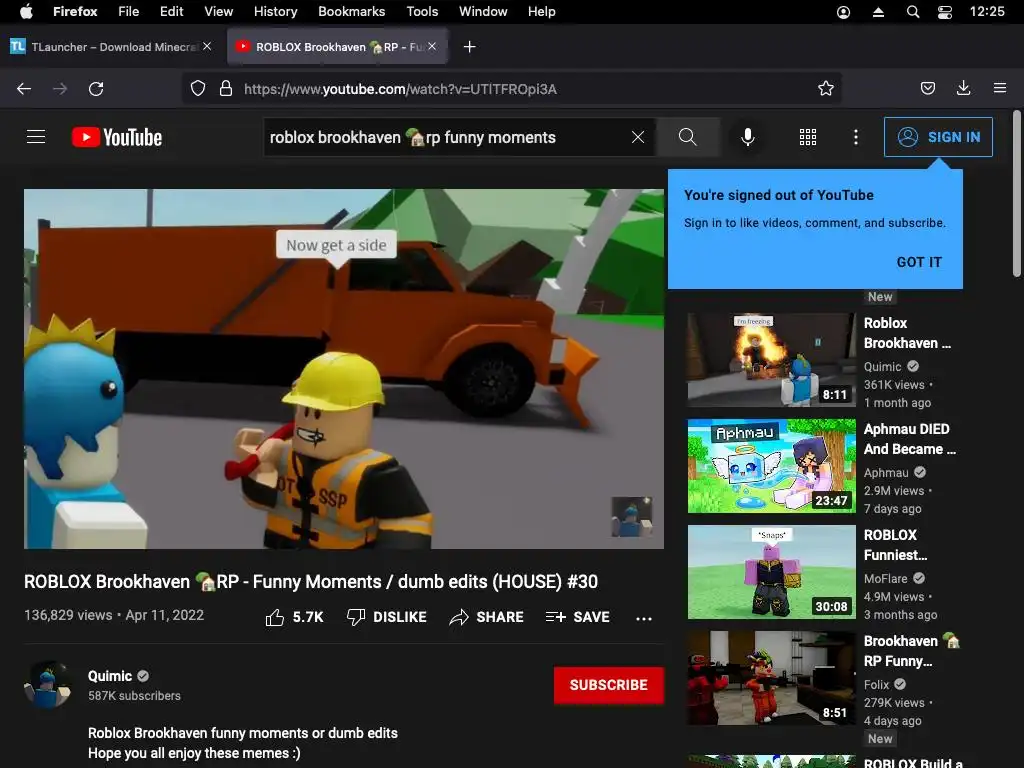Click the video player area
This screenshot has width=1024, height=768.
click(344, 369)
